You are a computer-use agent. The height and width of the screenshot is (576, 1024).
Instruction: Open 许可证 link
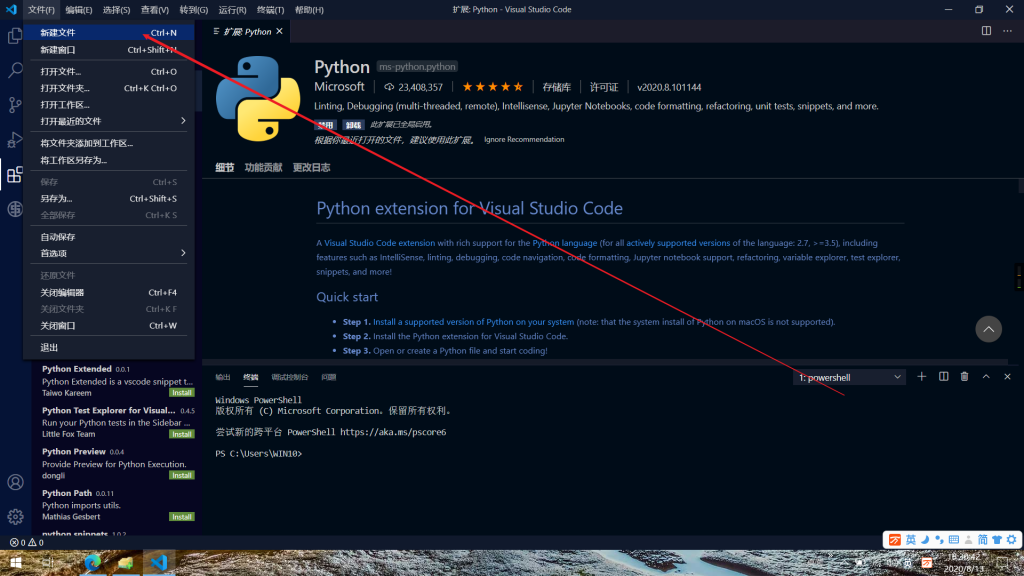click(x=603, y=87)
